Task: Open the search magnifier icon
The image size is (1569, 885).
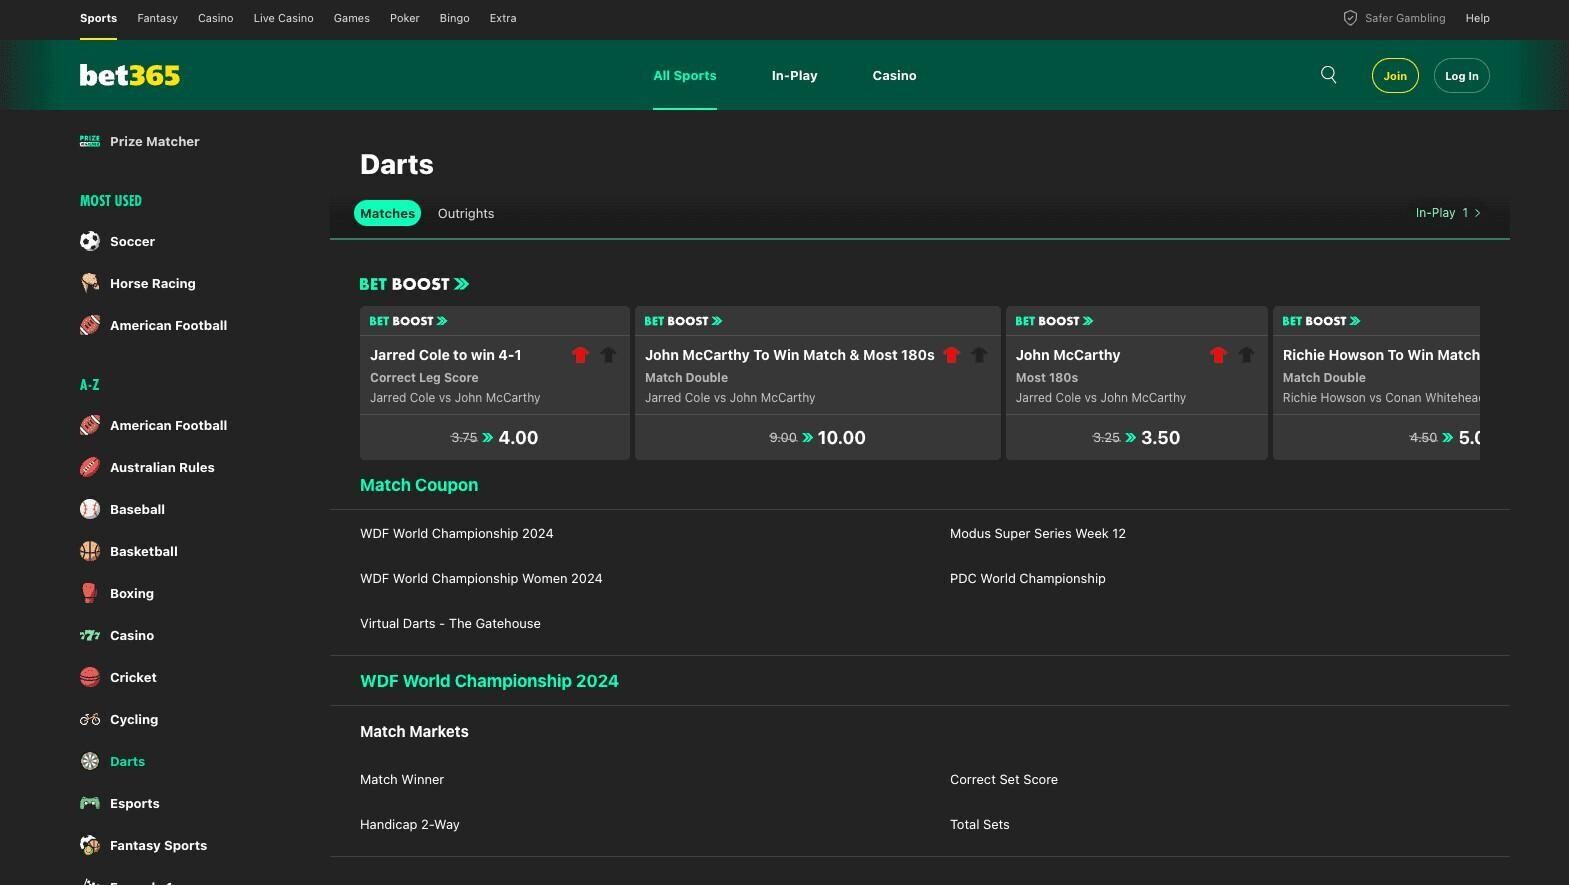Action: 1328,75
